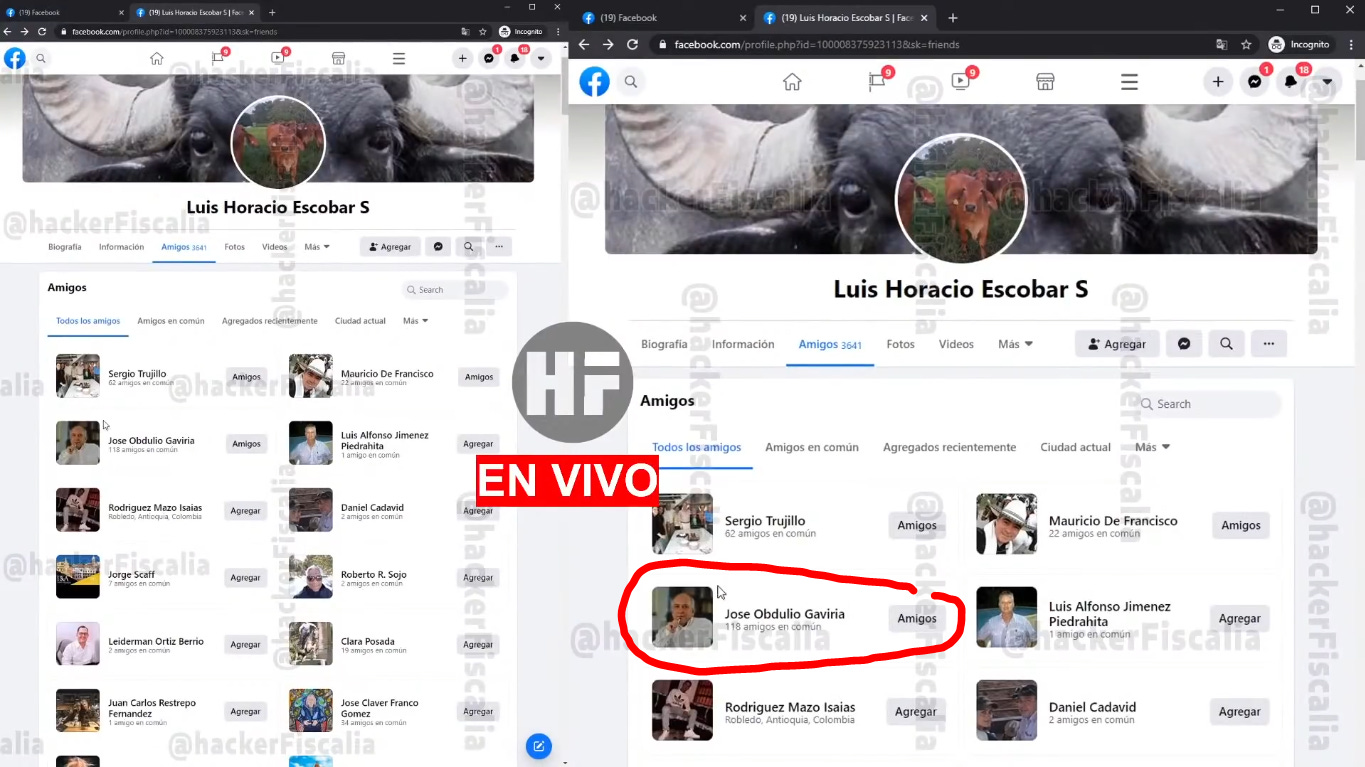
Task: Open account dropdown arrow in right window
Action: click(x=1327, y=82)
